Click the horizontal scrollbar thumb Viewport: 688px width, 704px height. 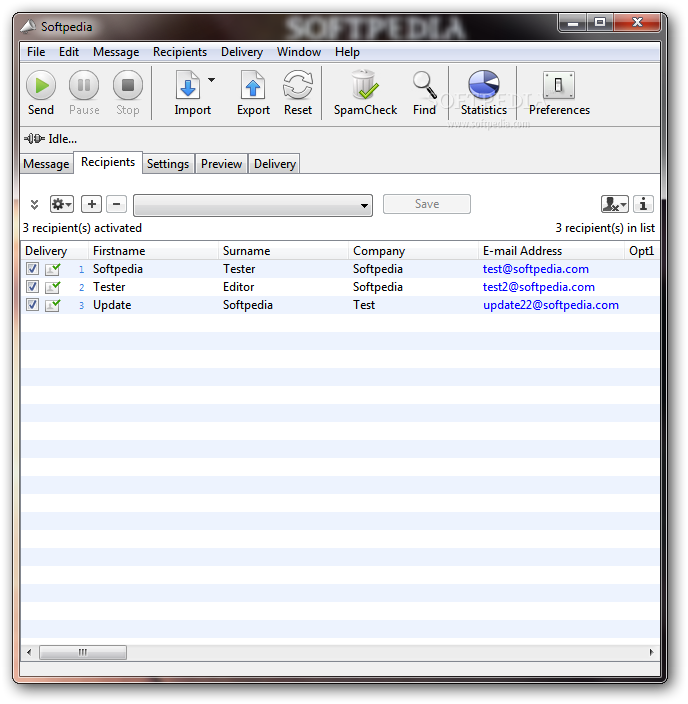(x=83, y=652)
